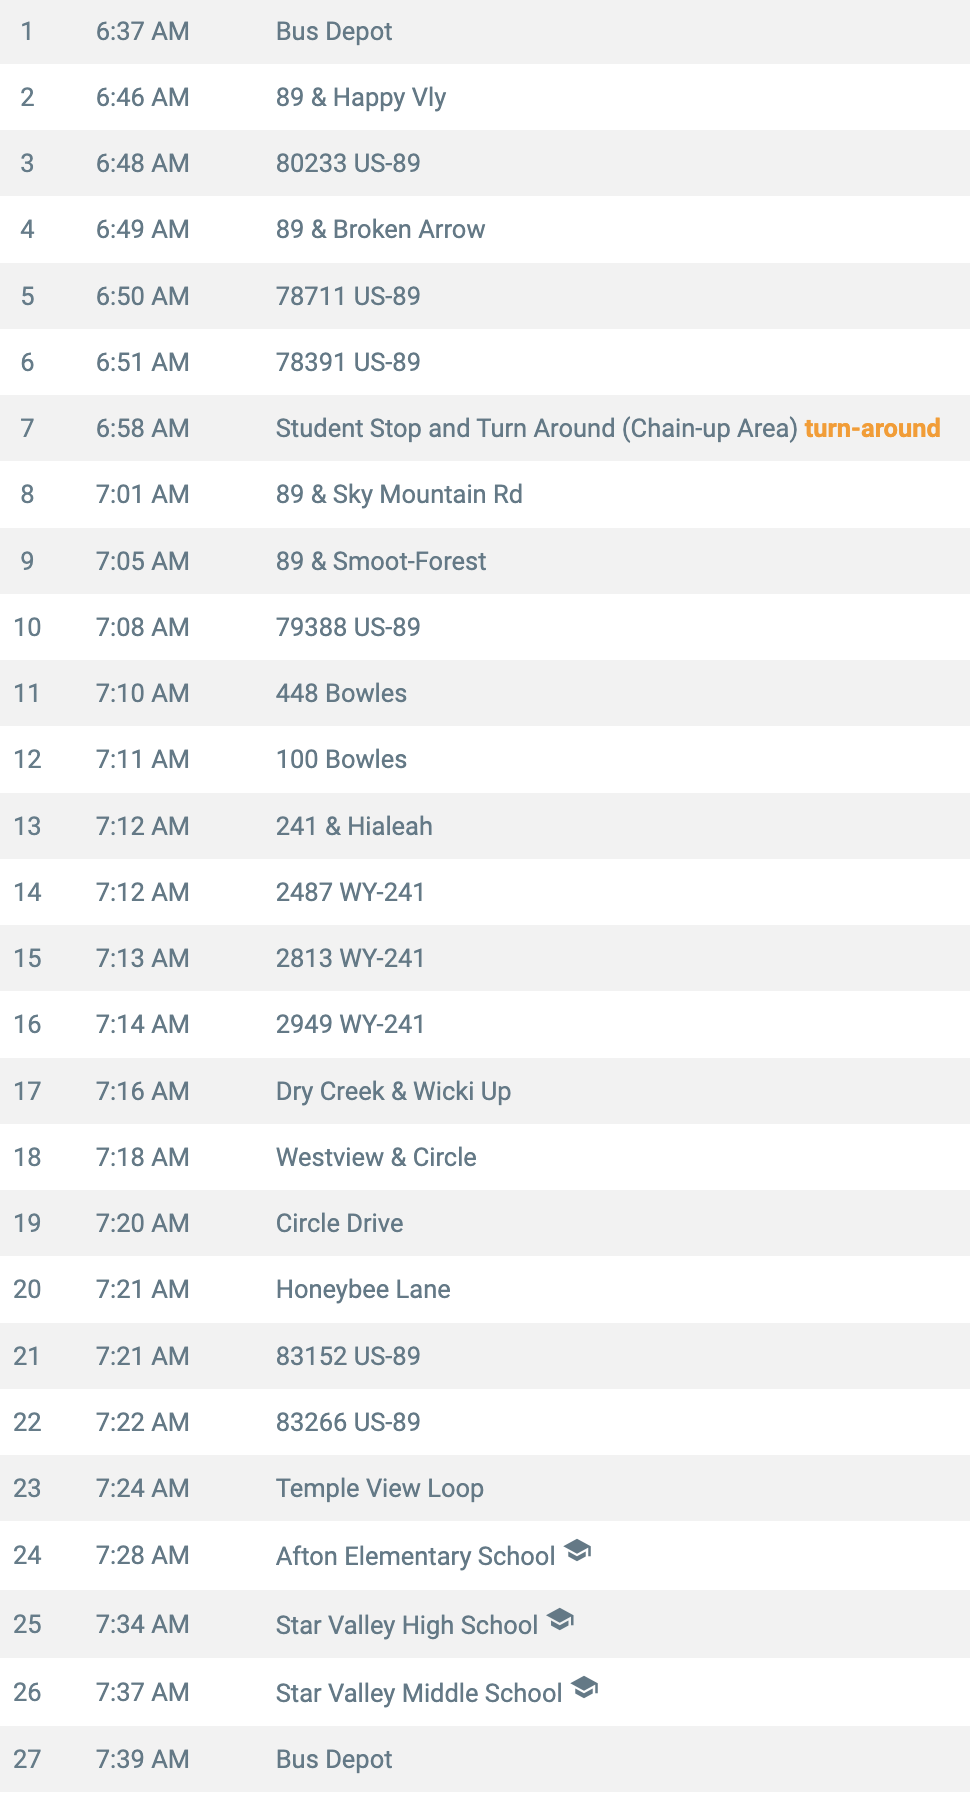Click the school icon beside Star Valley Middle School
This screenshot has height=1802, width=970.
click(585, 1688)
